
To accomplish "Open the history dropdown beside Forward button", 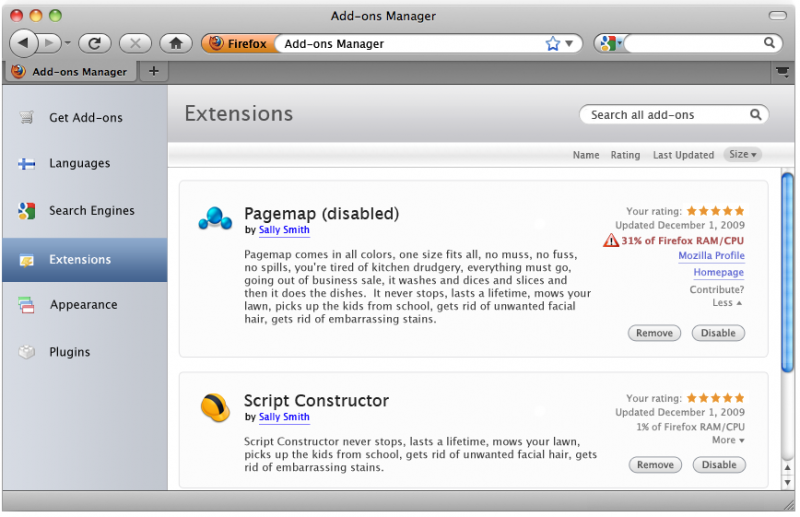I will click(67, 43).
